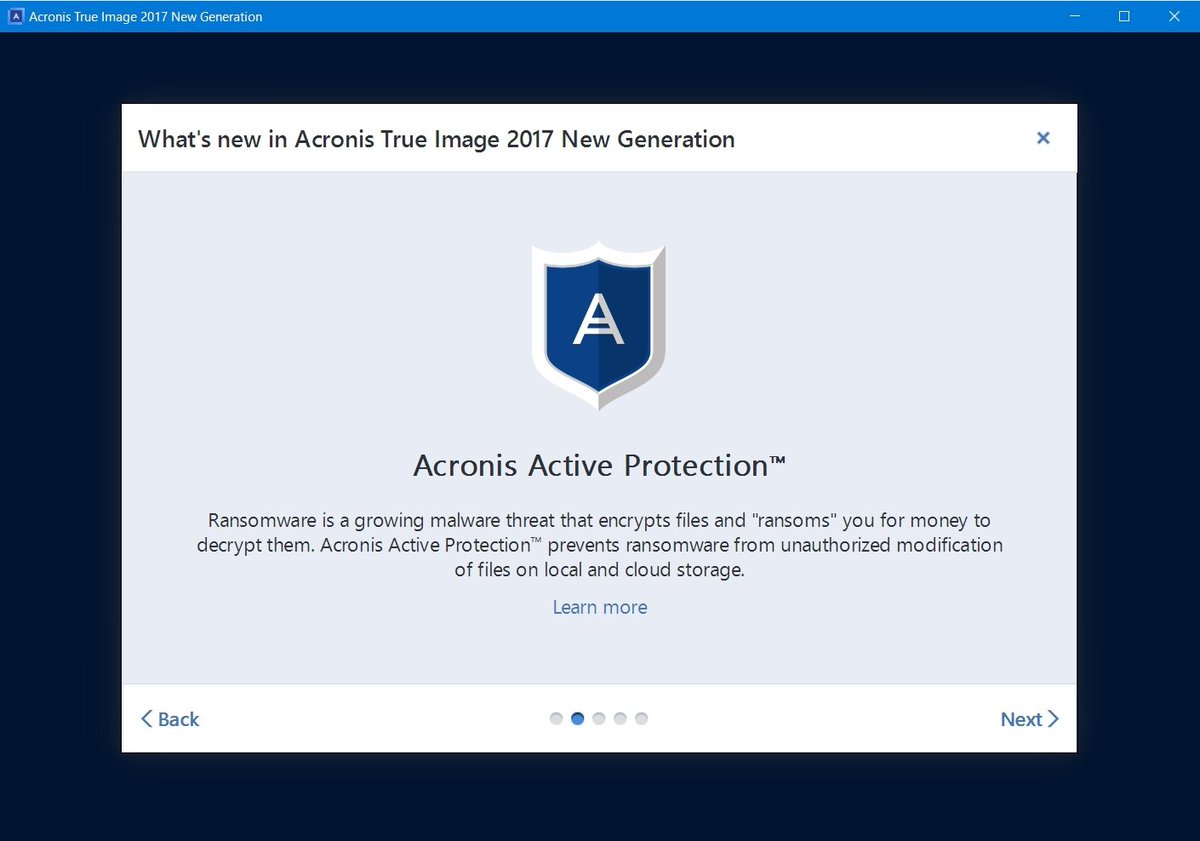Screen dimensions: 1200x841
Task: Click the ransomware description paragraph
Action: (x=600, y=546)
